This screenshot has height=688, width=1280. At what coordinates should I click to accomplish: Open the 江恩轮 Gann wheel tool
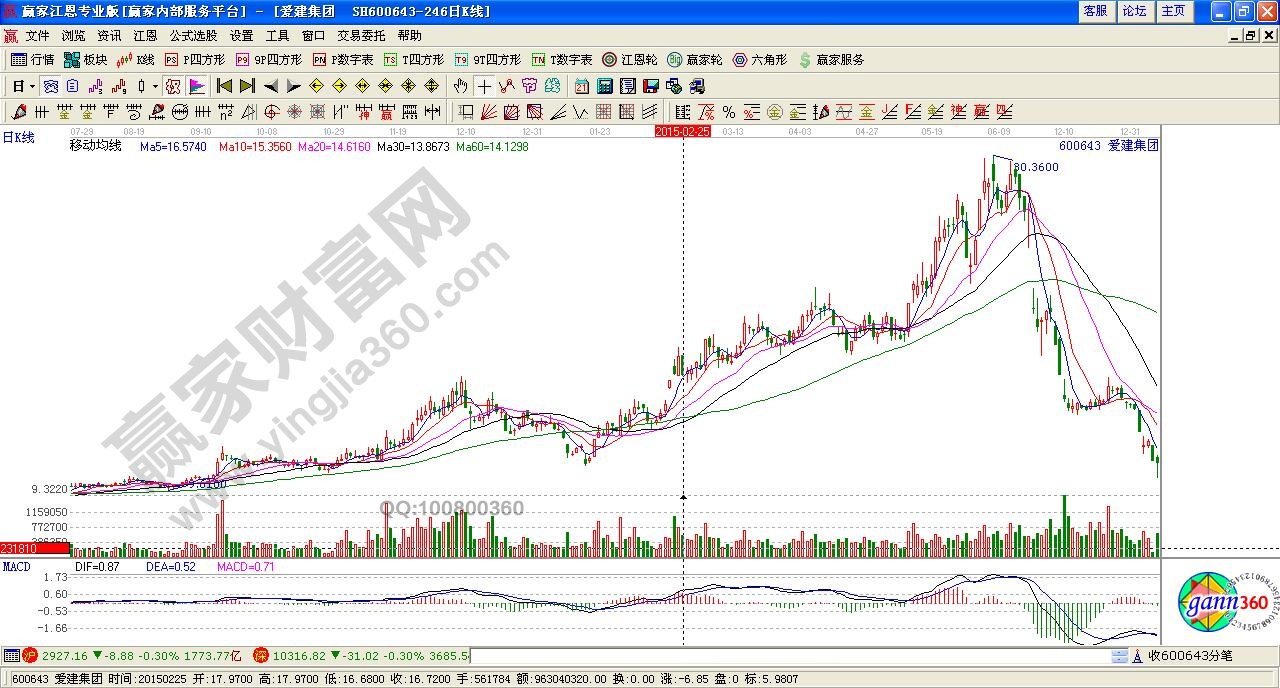click(629, 60)
